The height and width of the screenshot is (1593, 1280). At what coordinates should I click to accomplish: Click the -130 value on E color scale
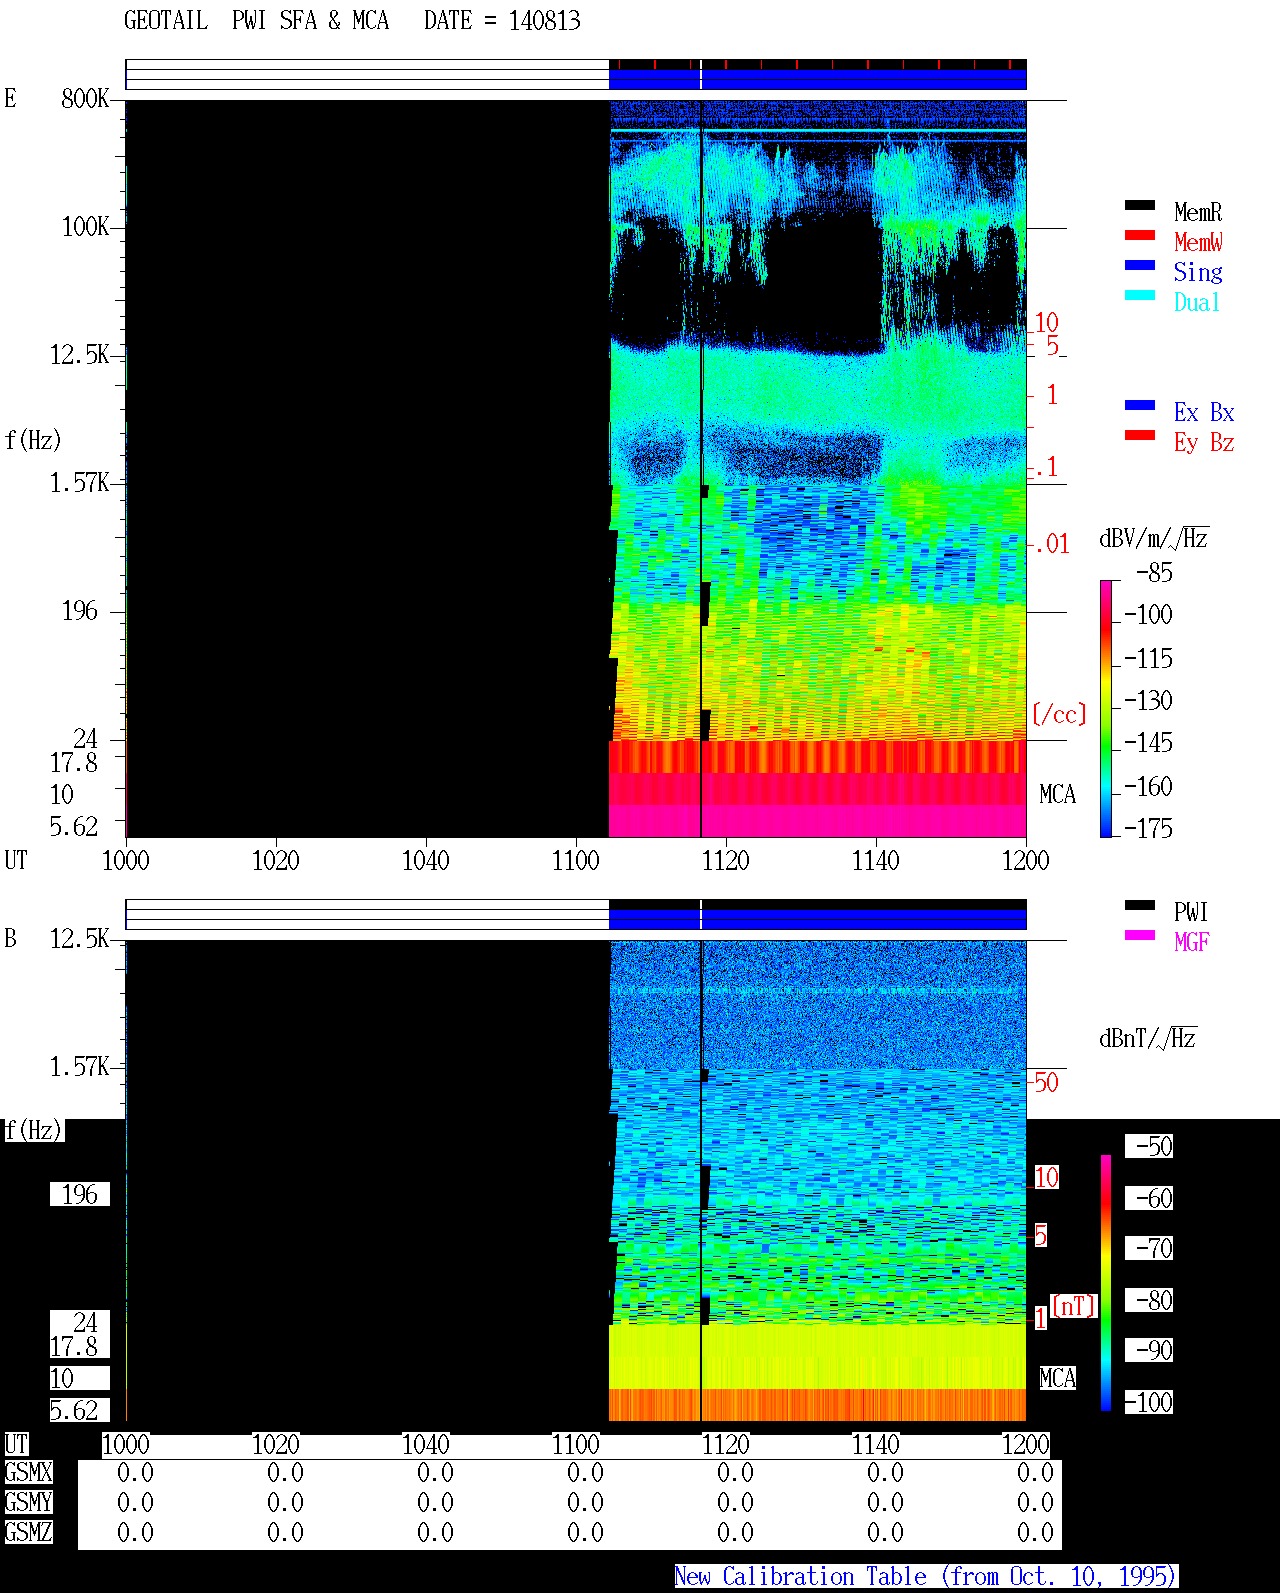pyautogui.click(x=1148, y=700)
